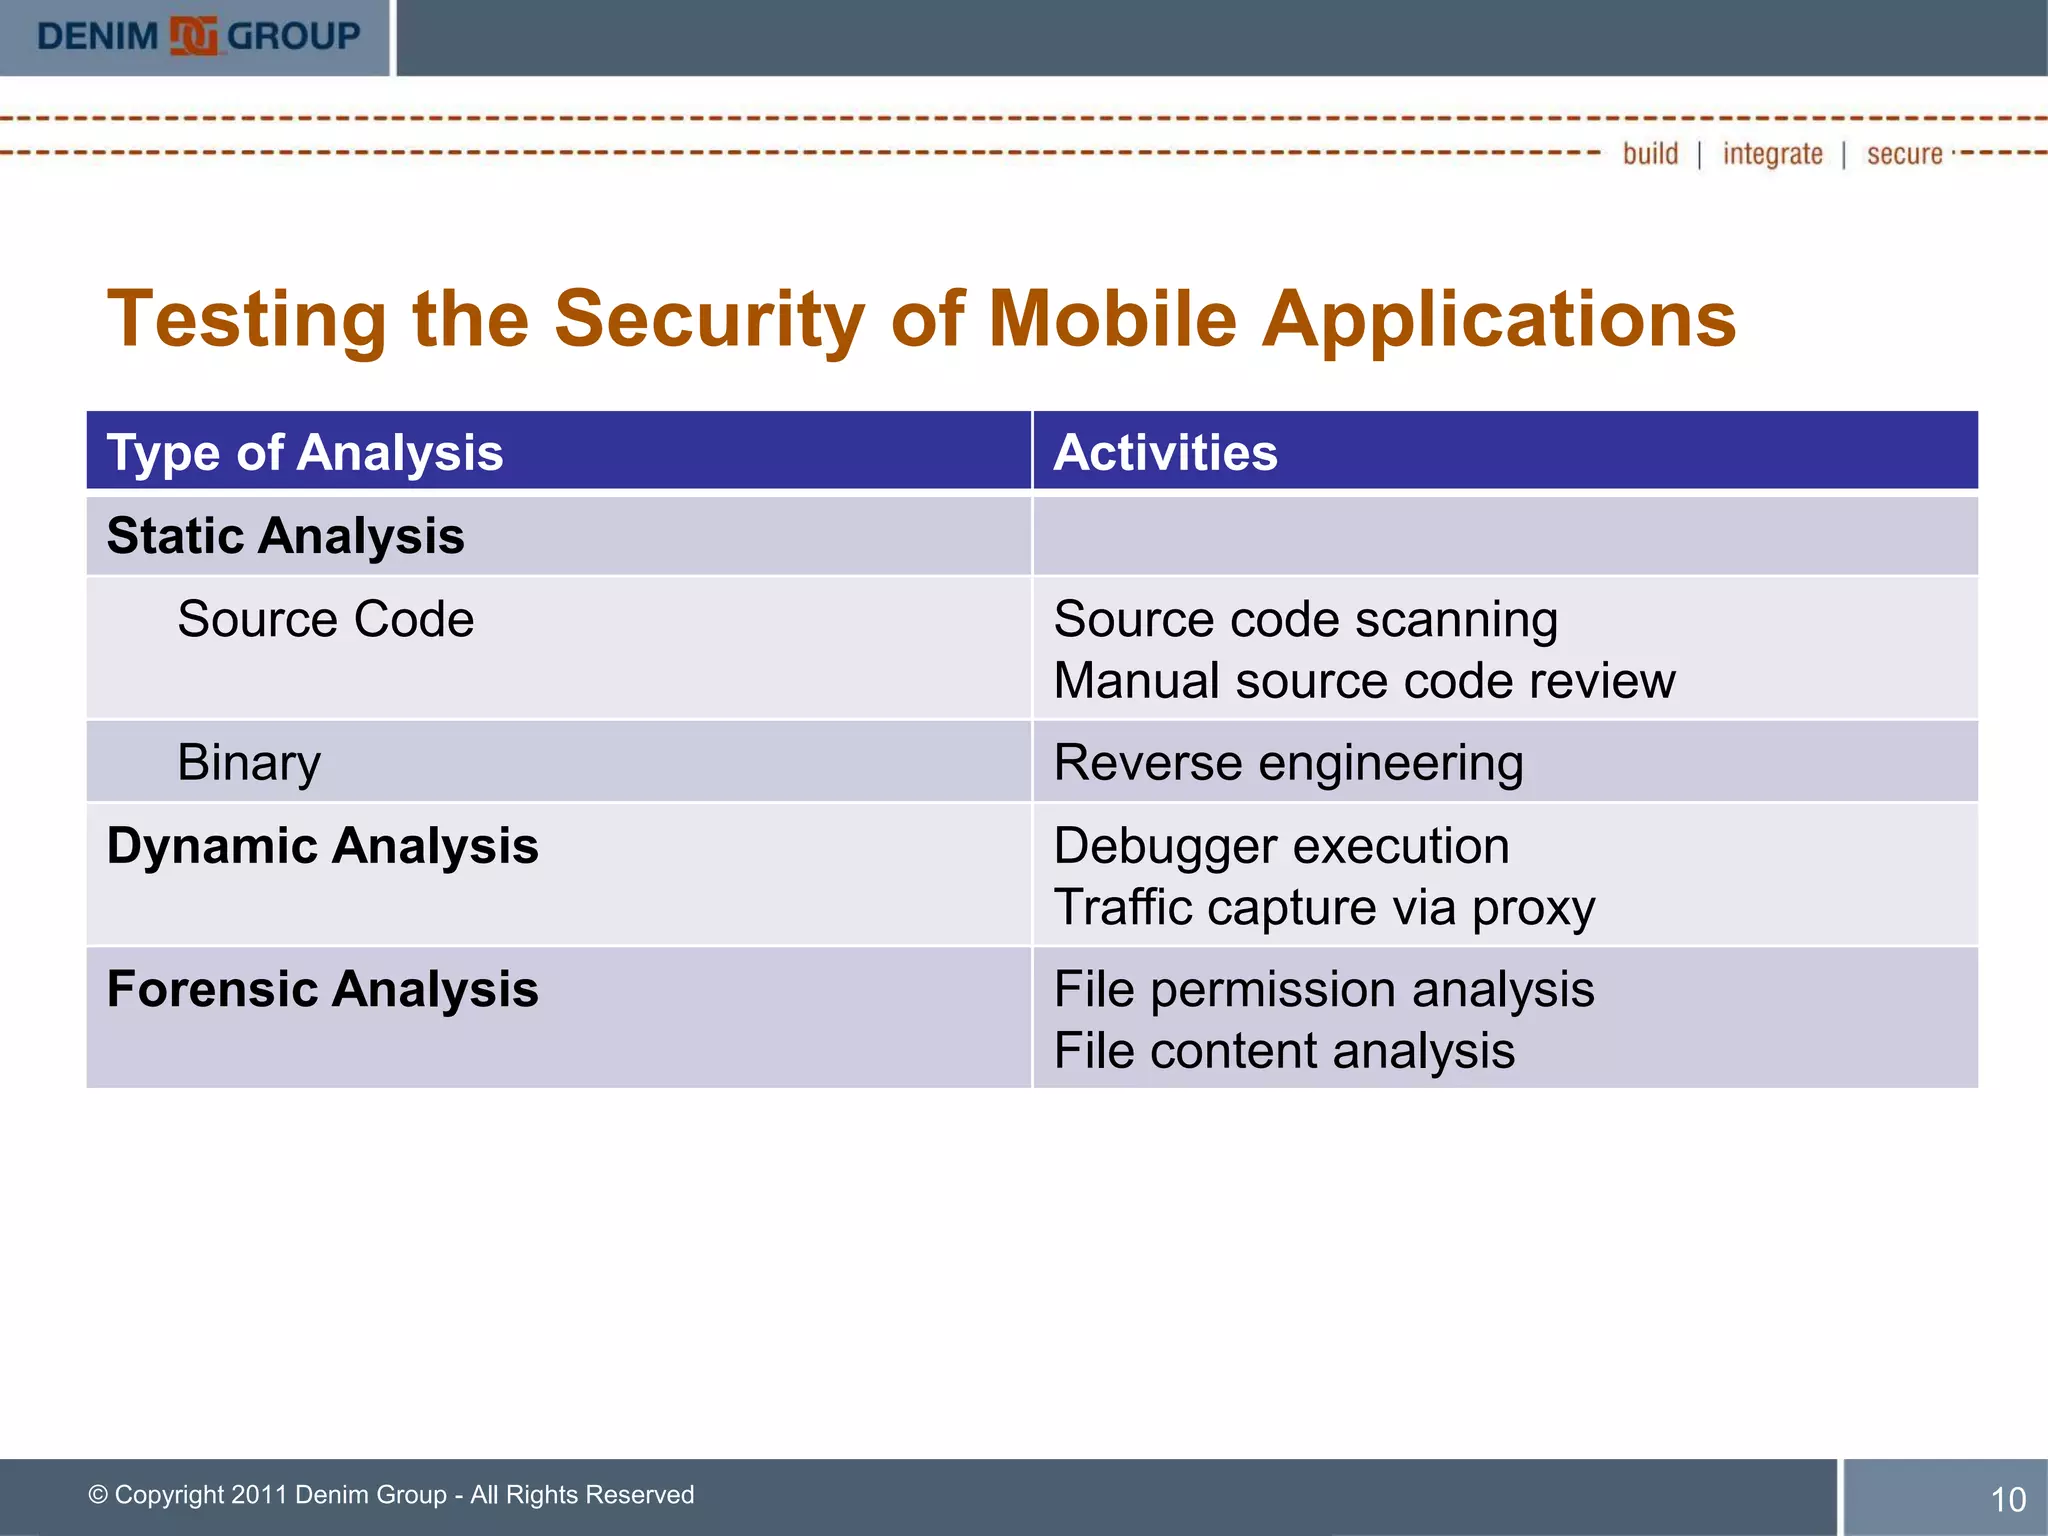Click the slide number 10
The image size is (2048, 1536).
click(x=2007, y=1499)
